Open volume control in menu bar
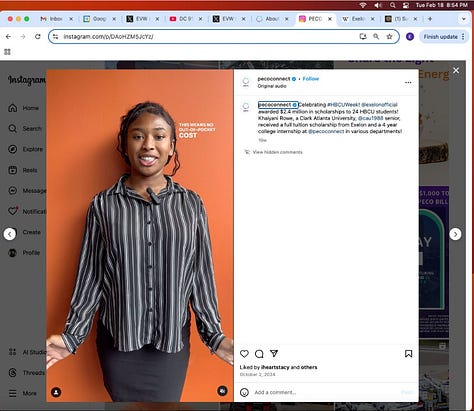474x411 pixels. tap(378, 5)
